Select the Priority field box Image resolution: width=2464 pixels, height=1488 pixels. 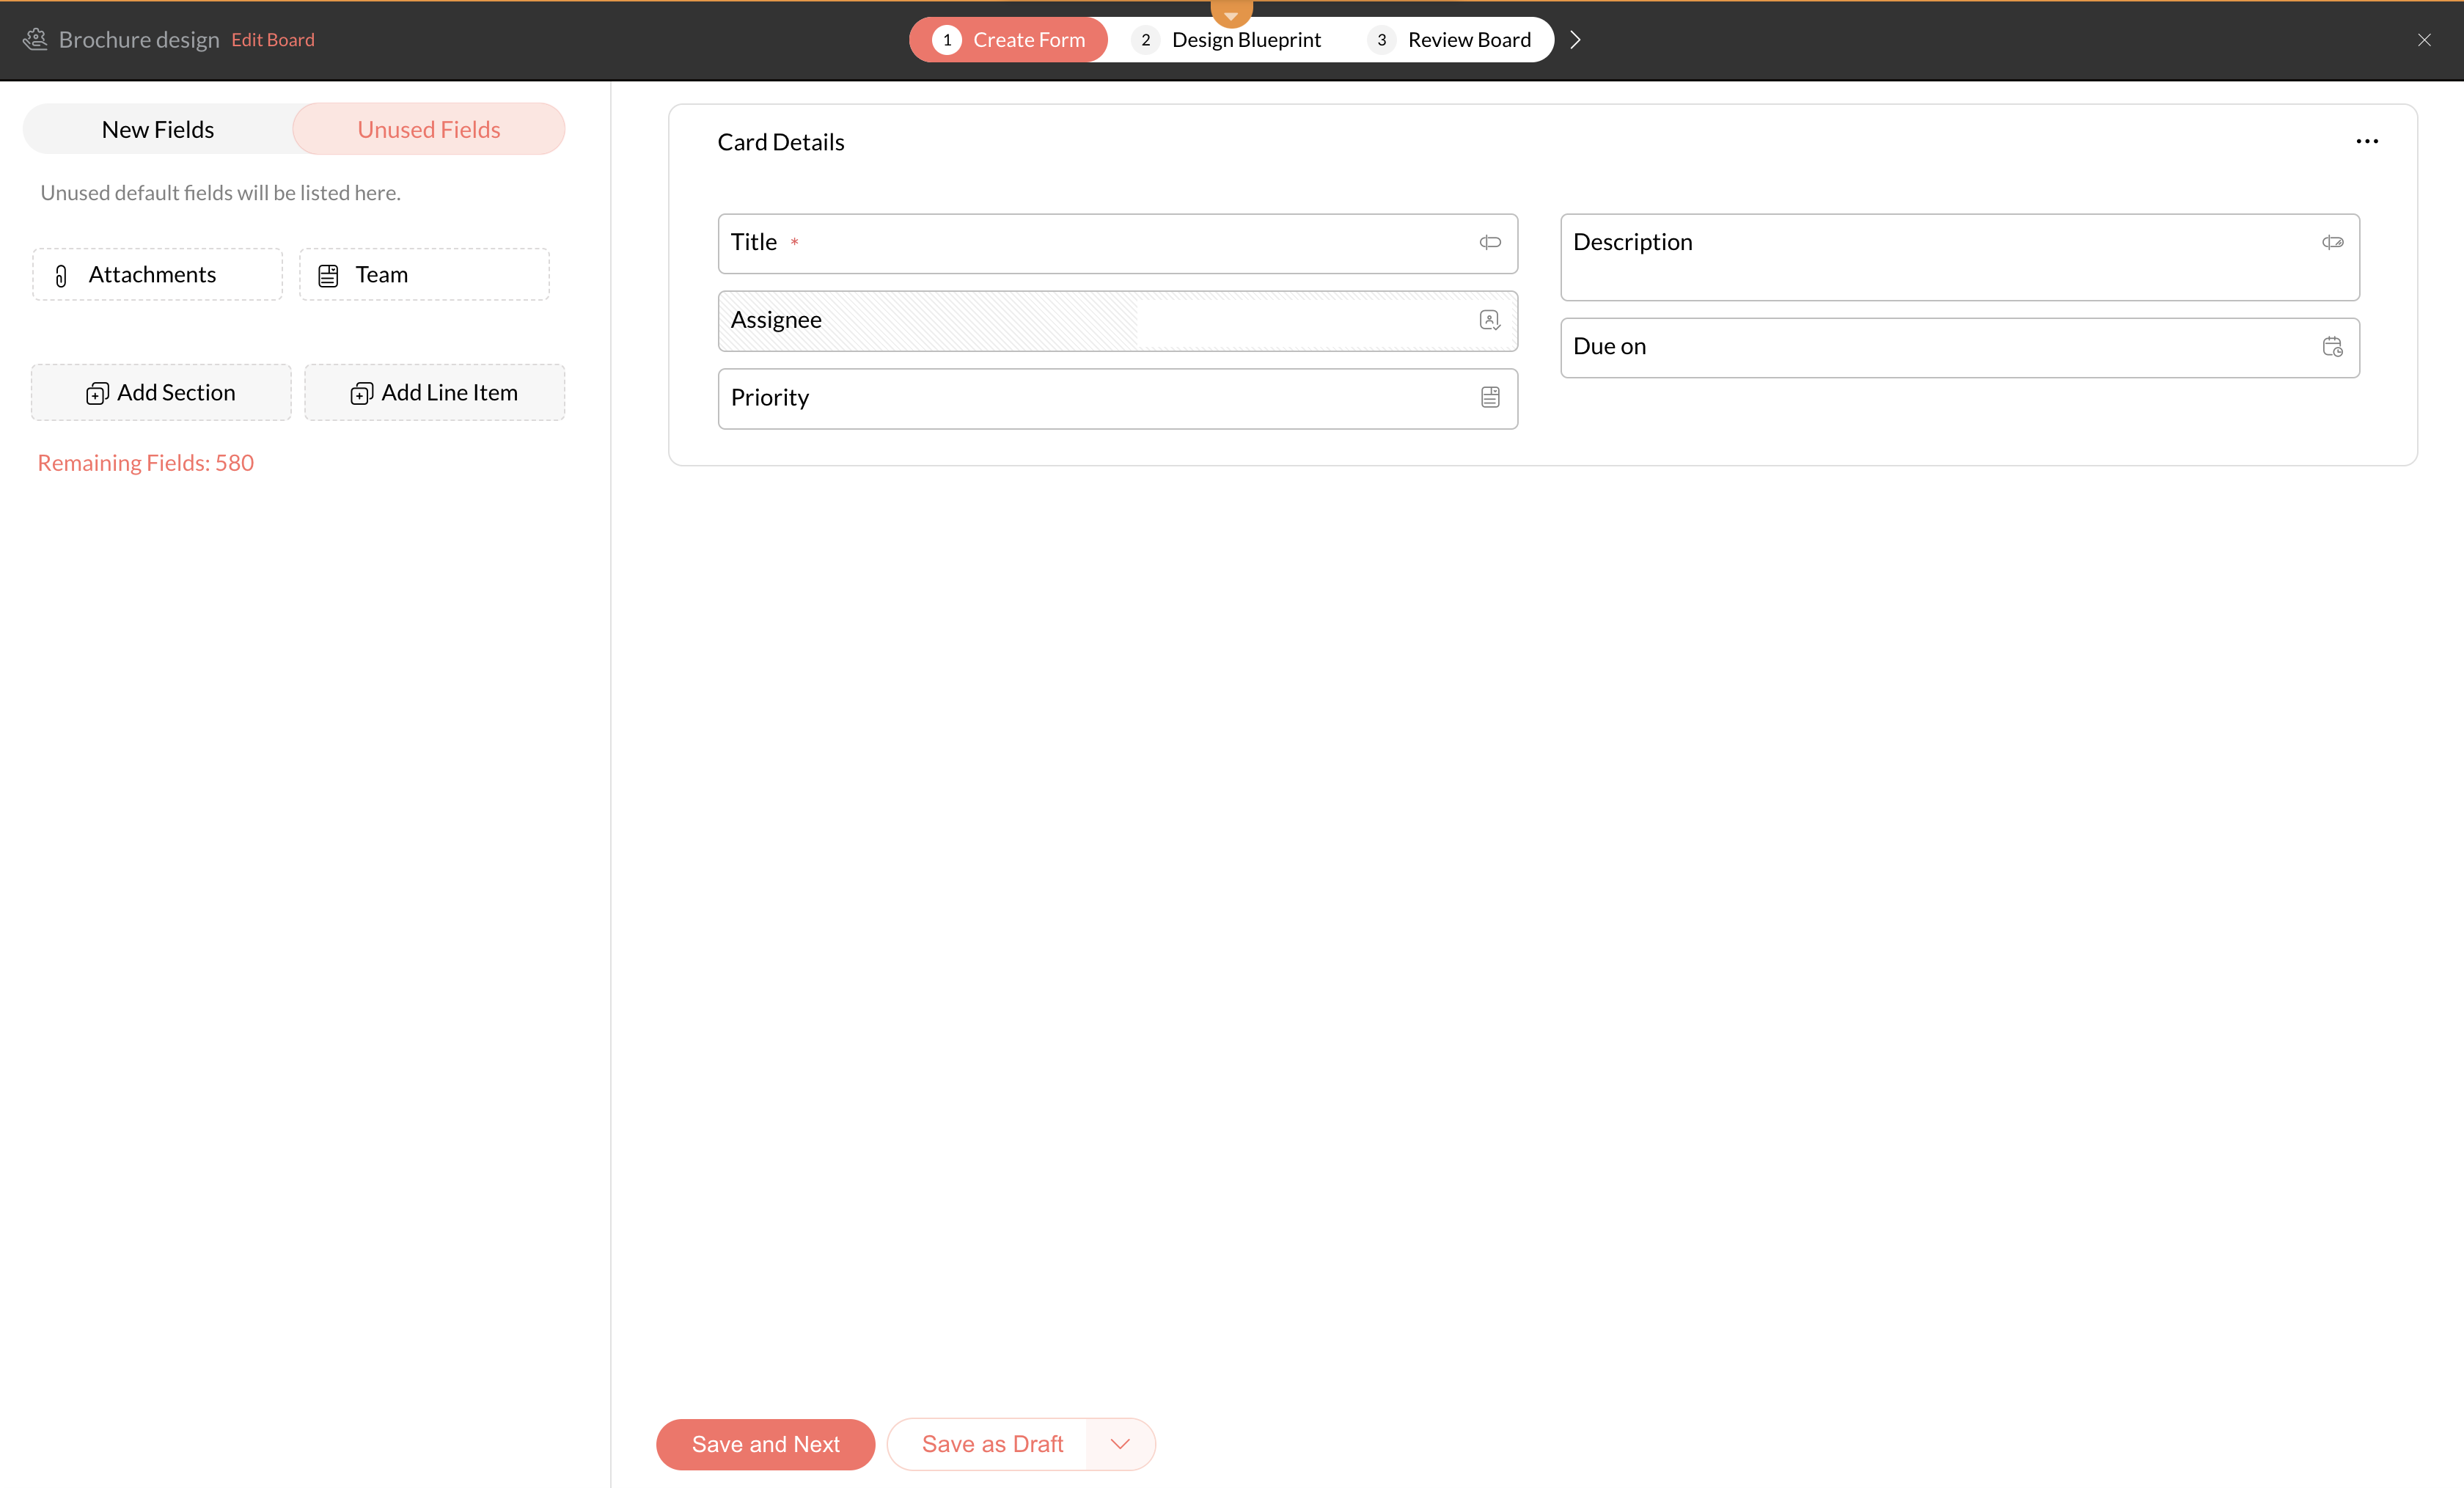(1100, 398)
